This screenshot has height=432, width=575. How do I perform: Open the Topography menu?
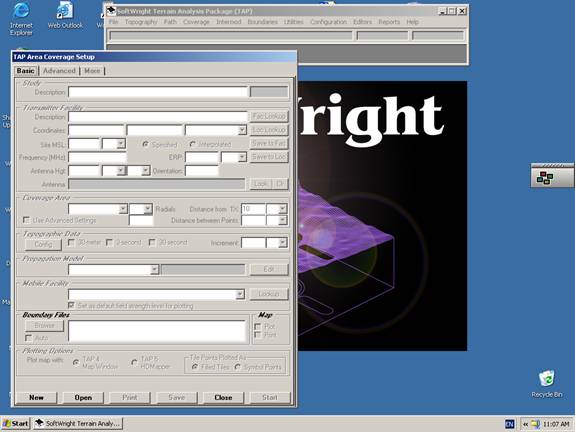click(141, 22)
